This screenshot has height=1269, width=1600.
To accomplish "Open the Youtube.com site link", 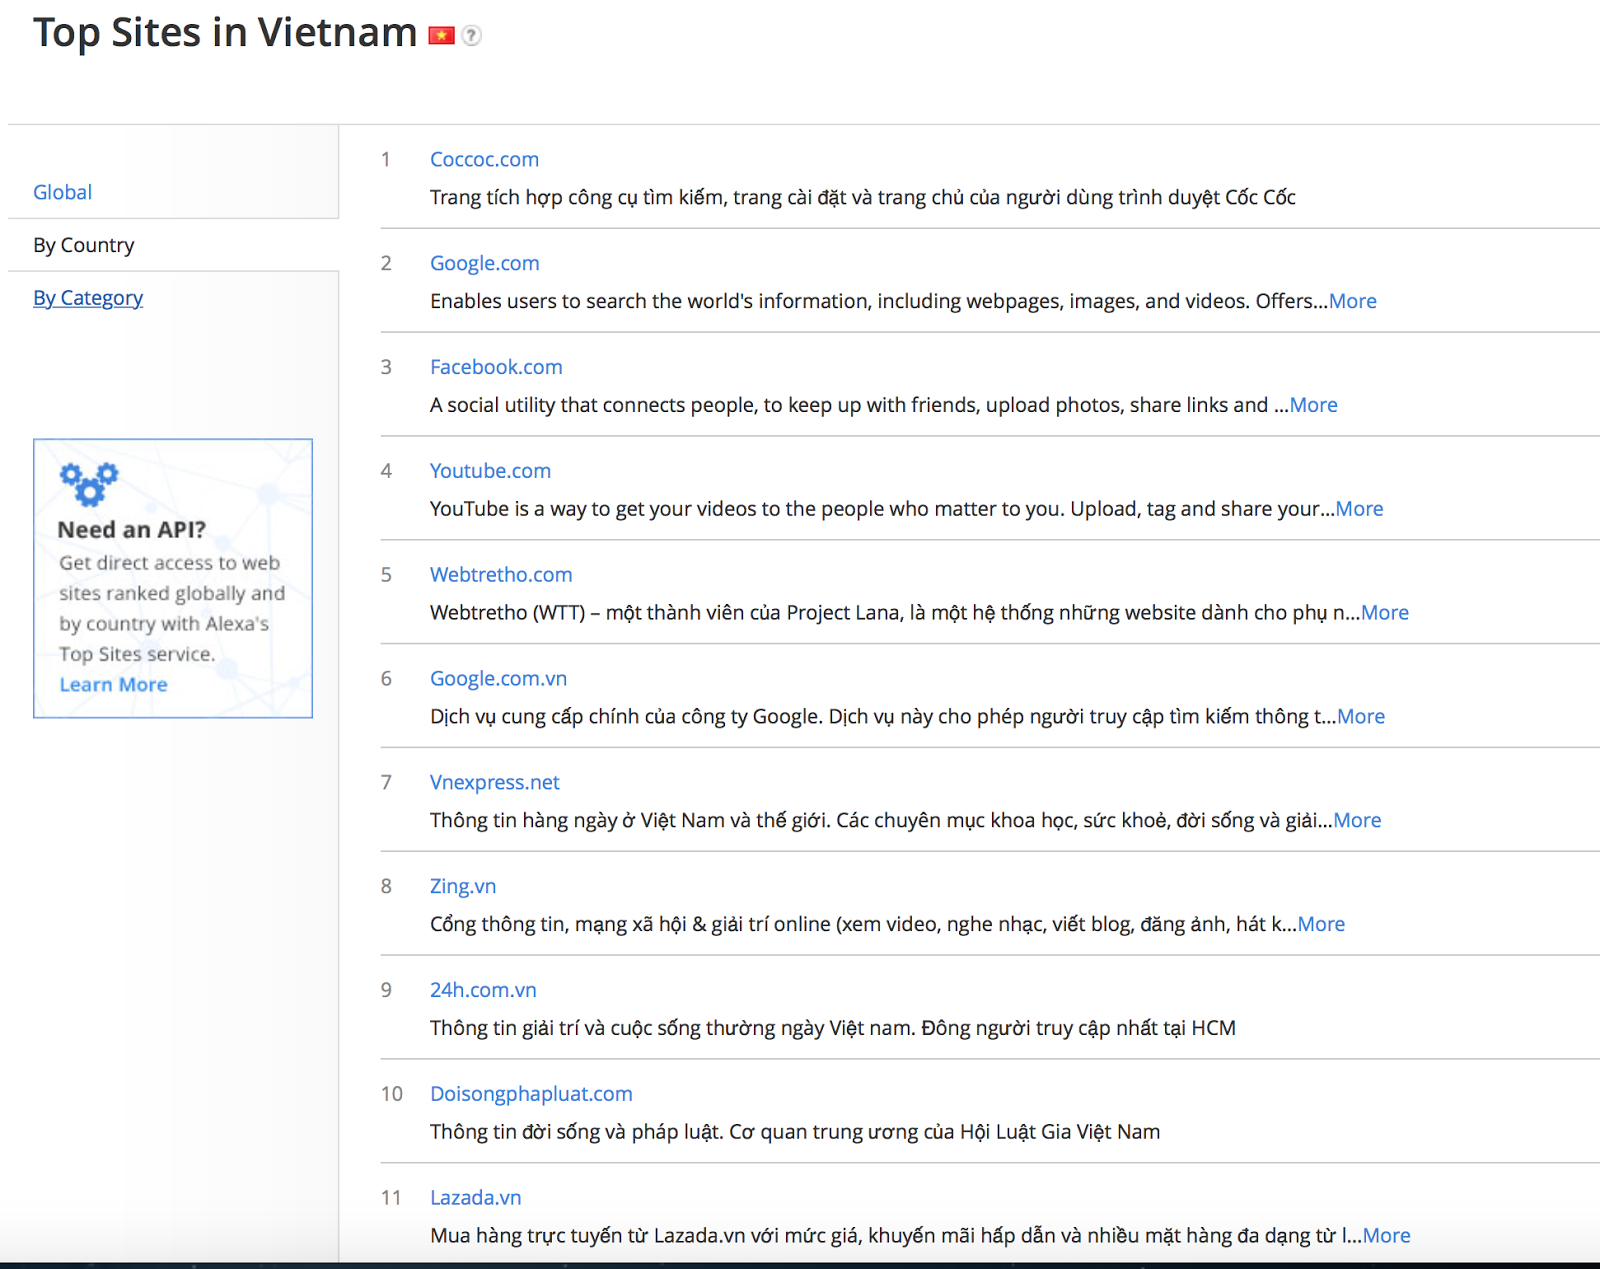I will (x=490, y=471).
